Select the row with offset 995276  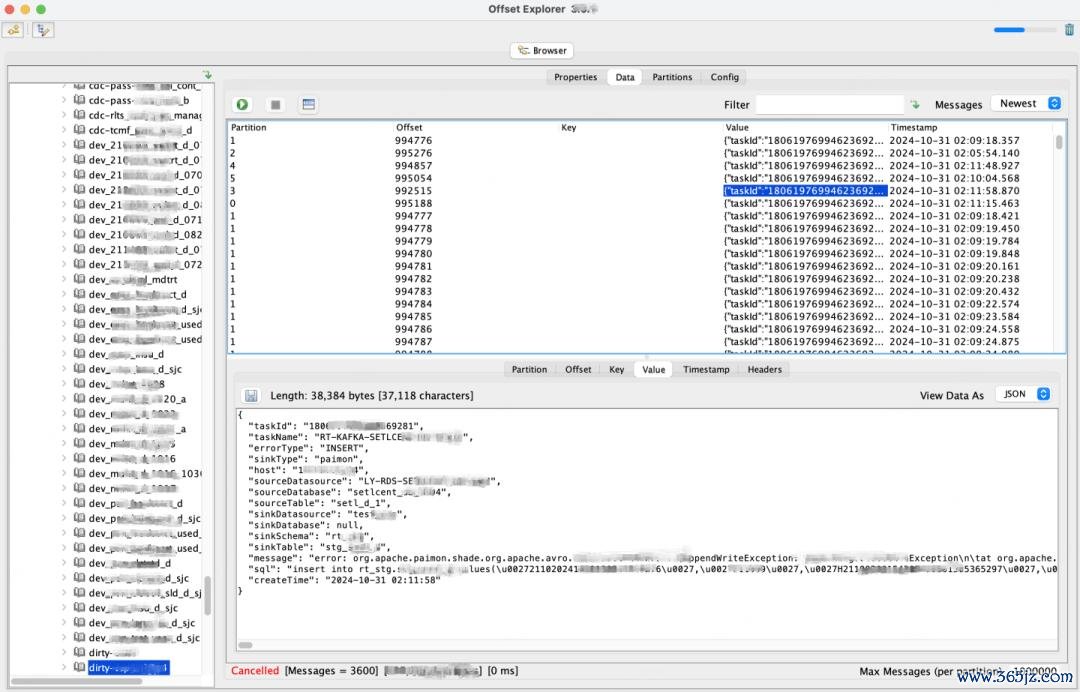pyautogui.click(x=641, y=153)
